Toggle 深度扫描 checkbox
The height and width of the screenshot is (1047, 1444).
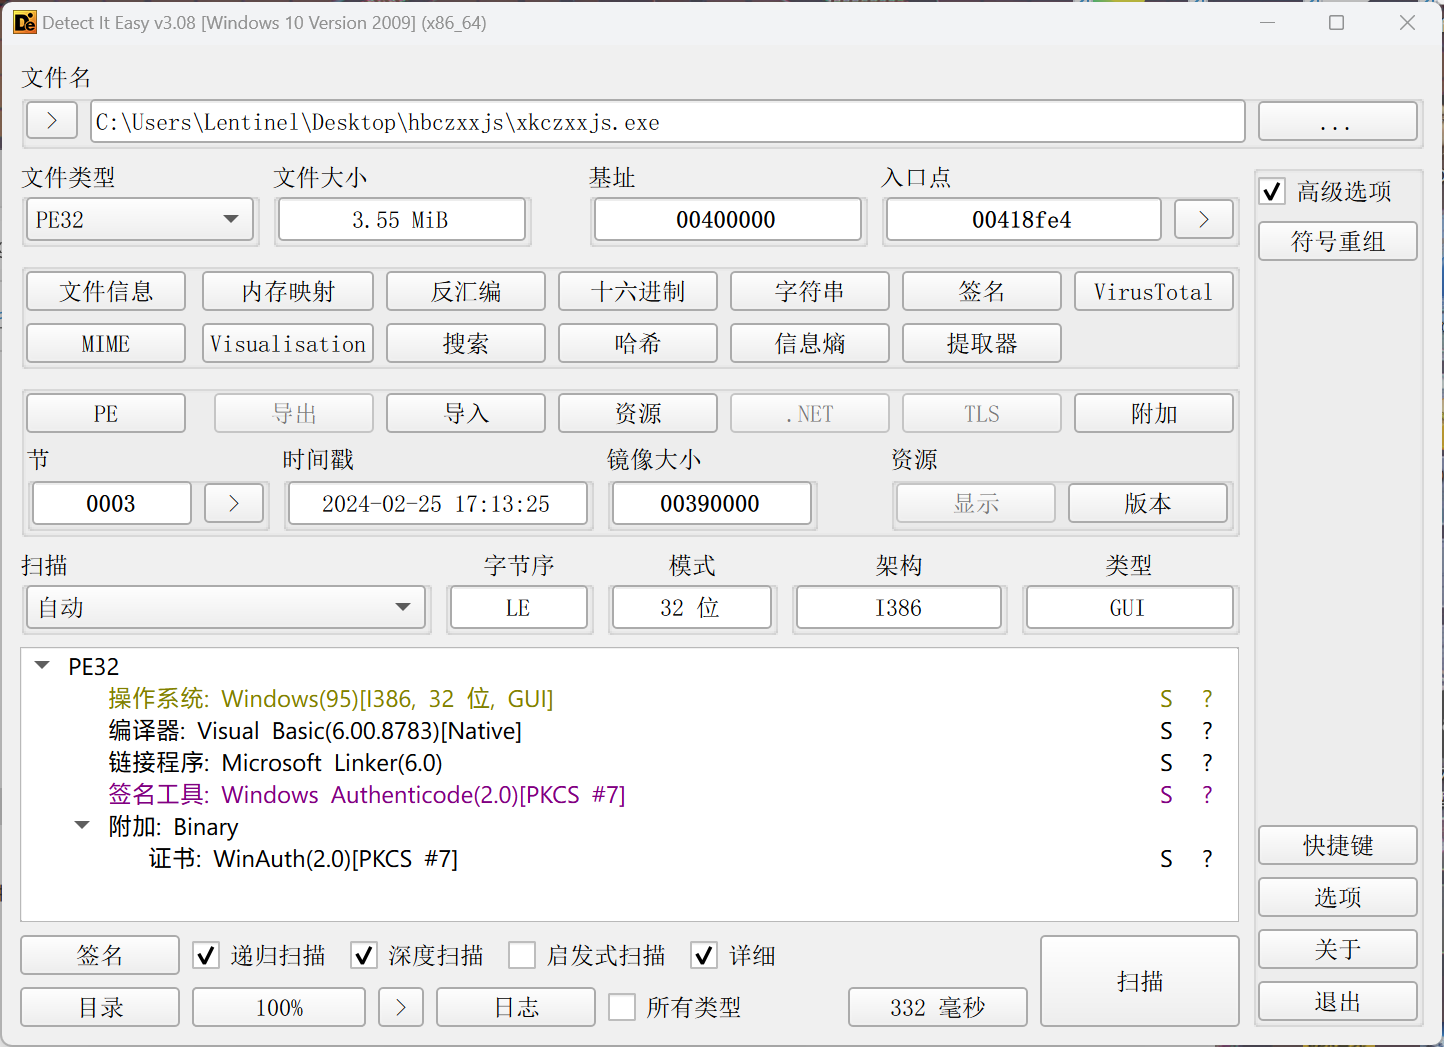[x=364, y=956]
